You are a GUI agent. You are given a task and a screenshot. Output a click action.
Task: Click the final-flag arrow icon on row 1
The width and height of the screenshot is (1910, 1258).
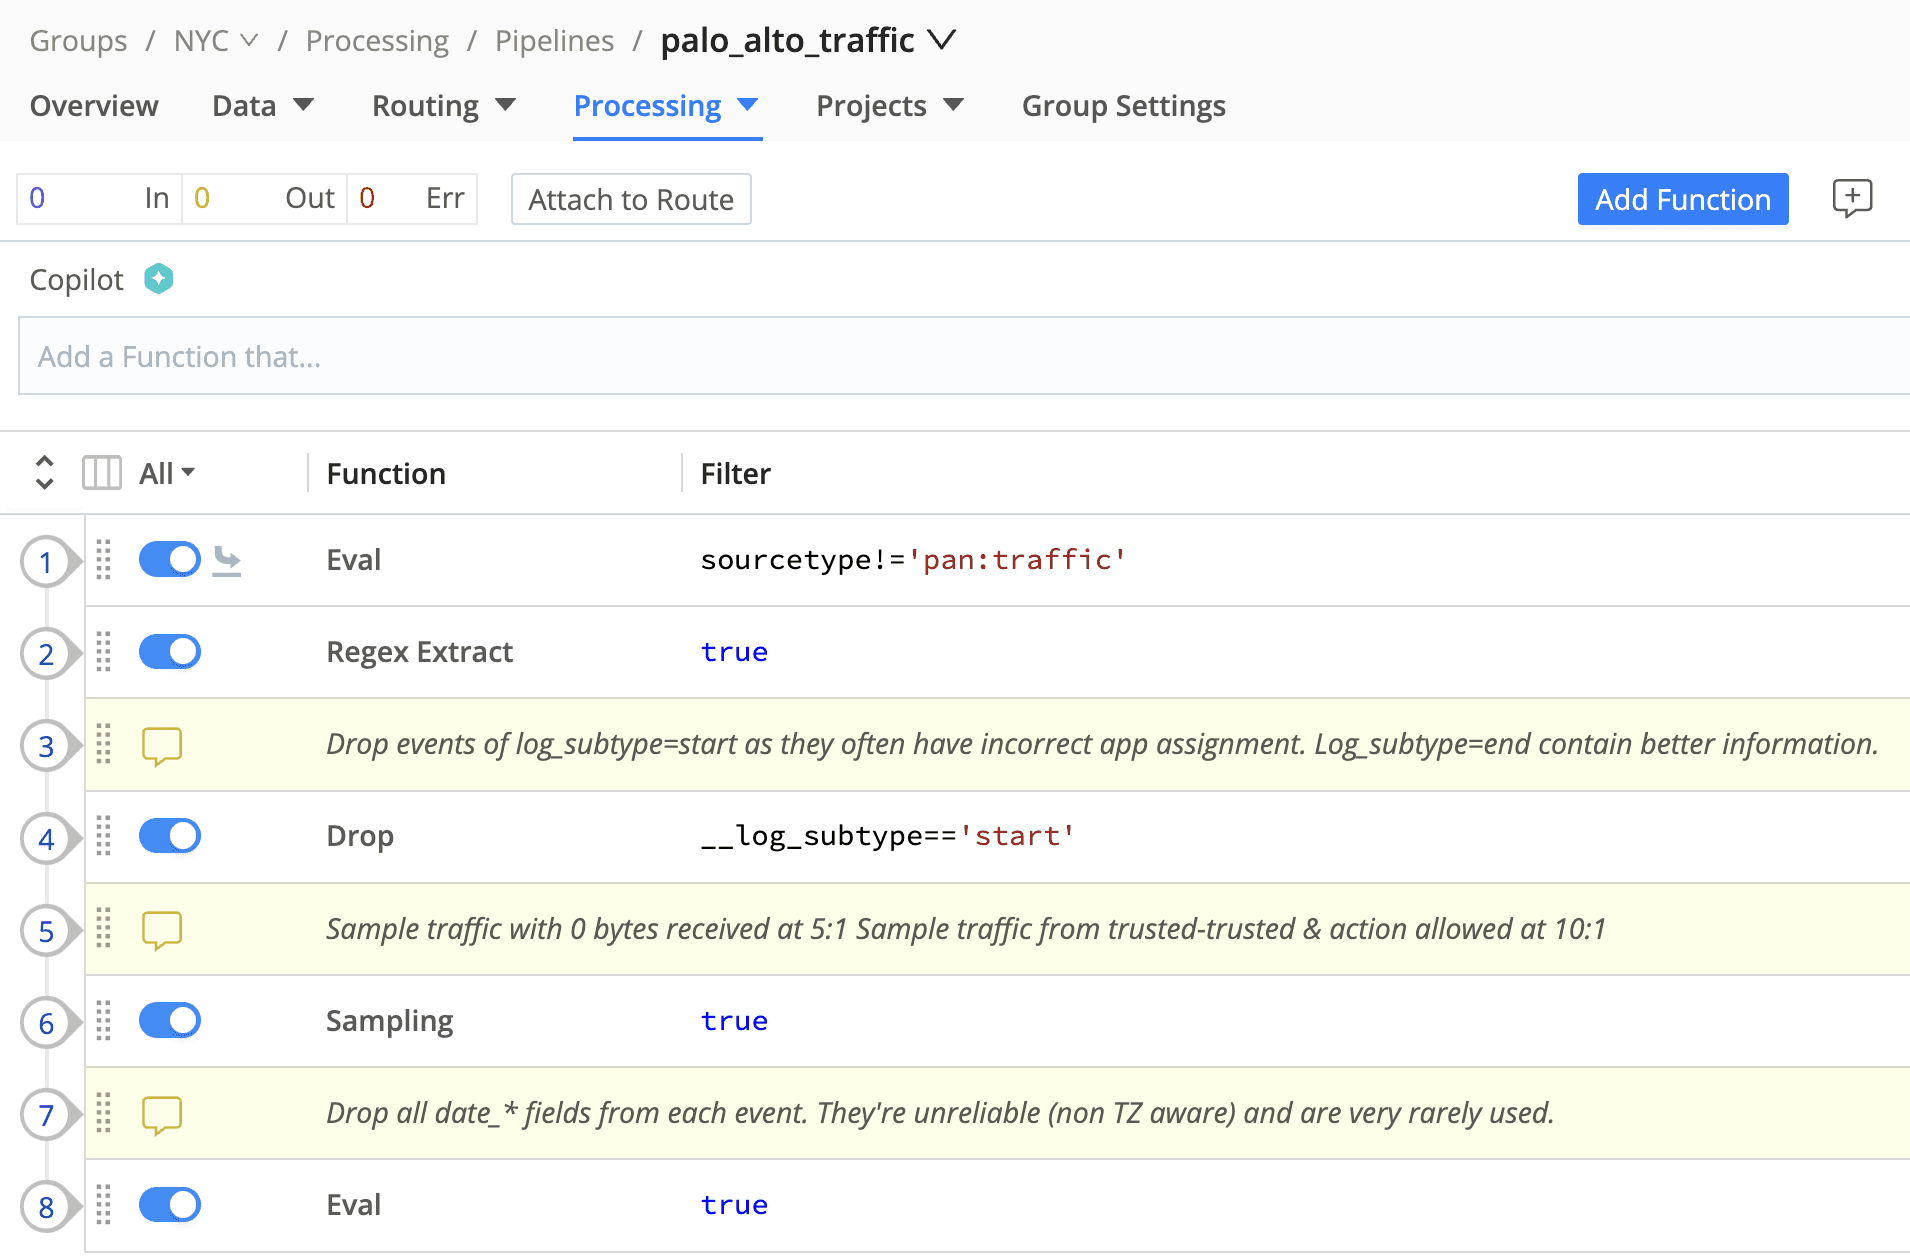(227, 561)
